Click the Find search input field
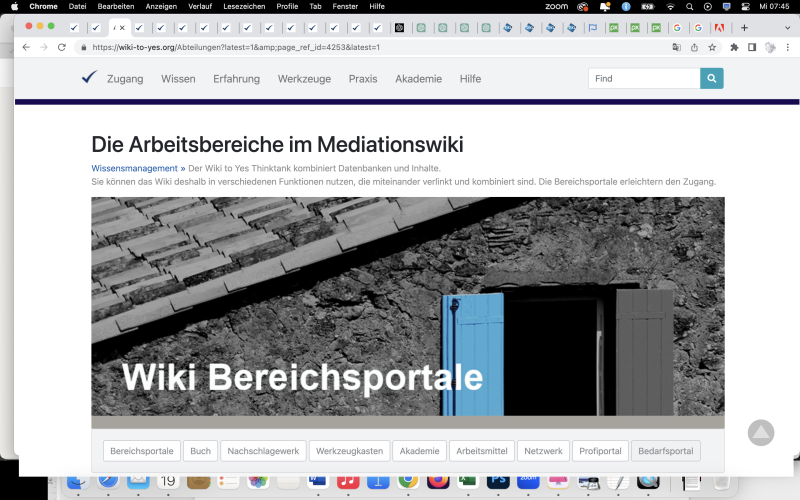The height and width of the screenshot is (500, 800). (643, 78)
